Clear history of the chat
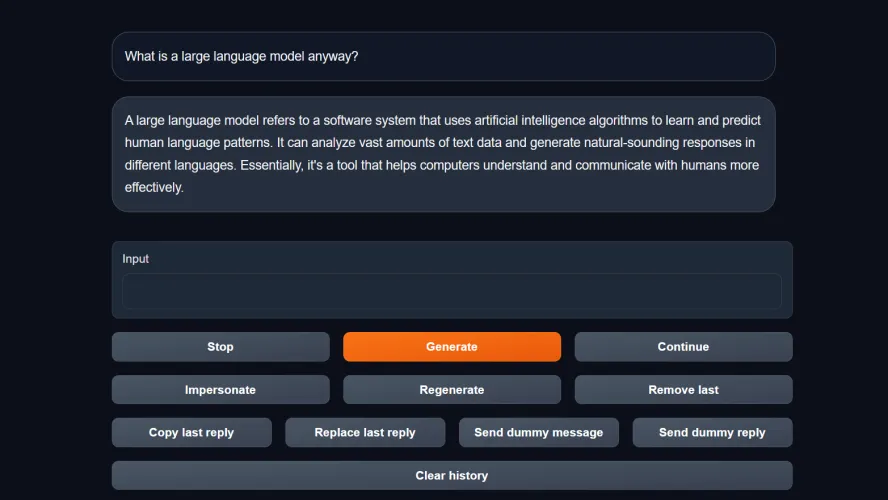This screenshot has height=500, width=888. pyautogui.click(x=451, y=476)
